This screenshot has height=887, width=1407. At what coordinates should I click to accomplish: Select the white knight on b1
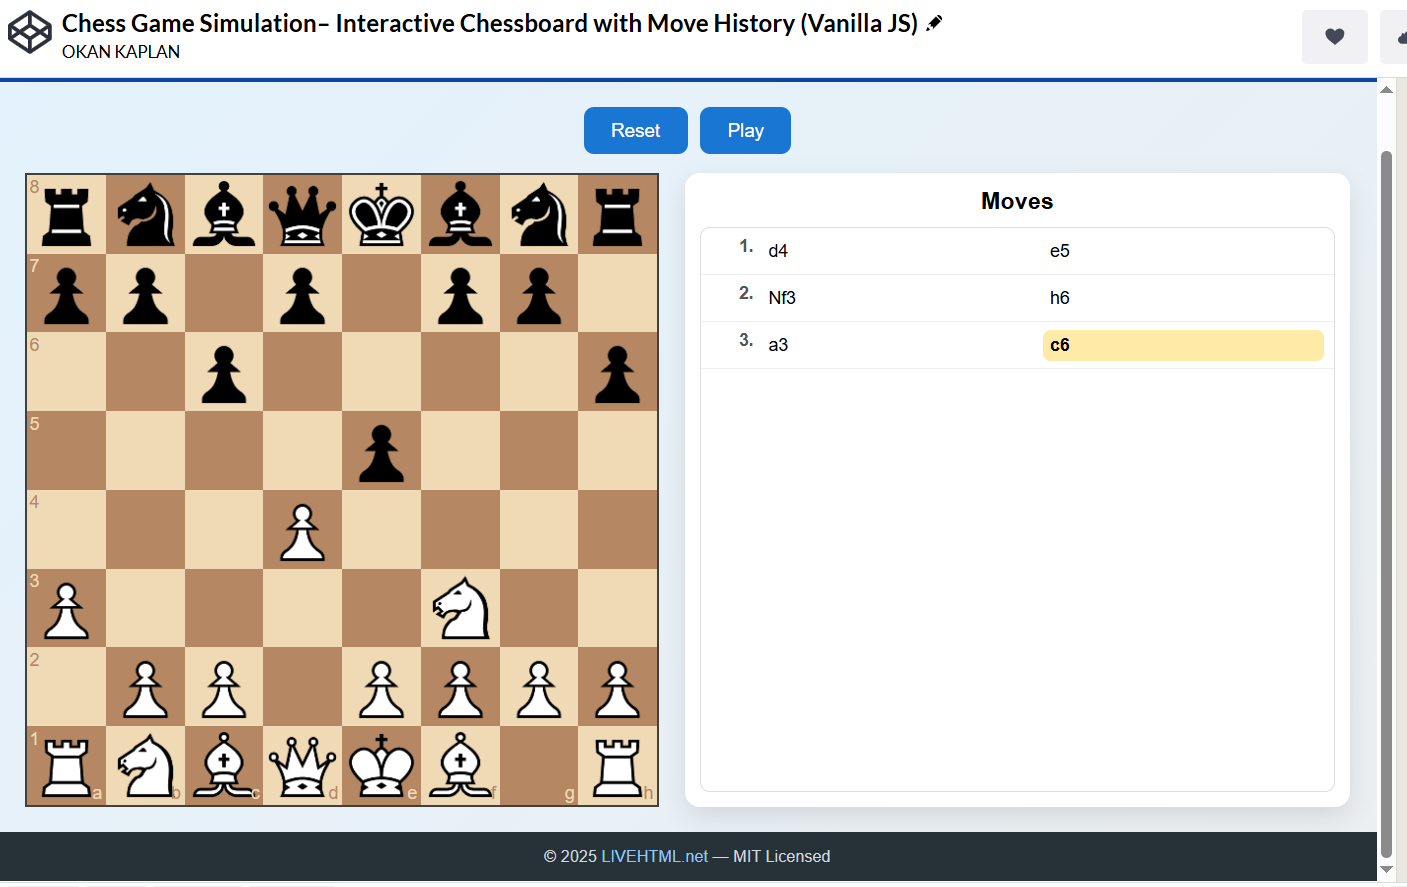(146, 766)
